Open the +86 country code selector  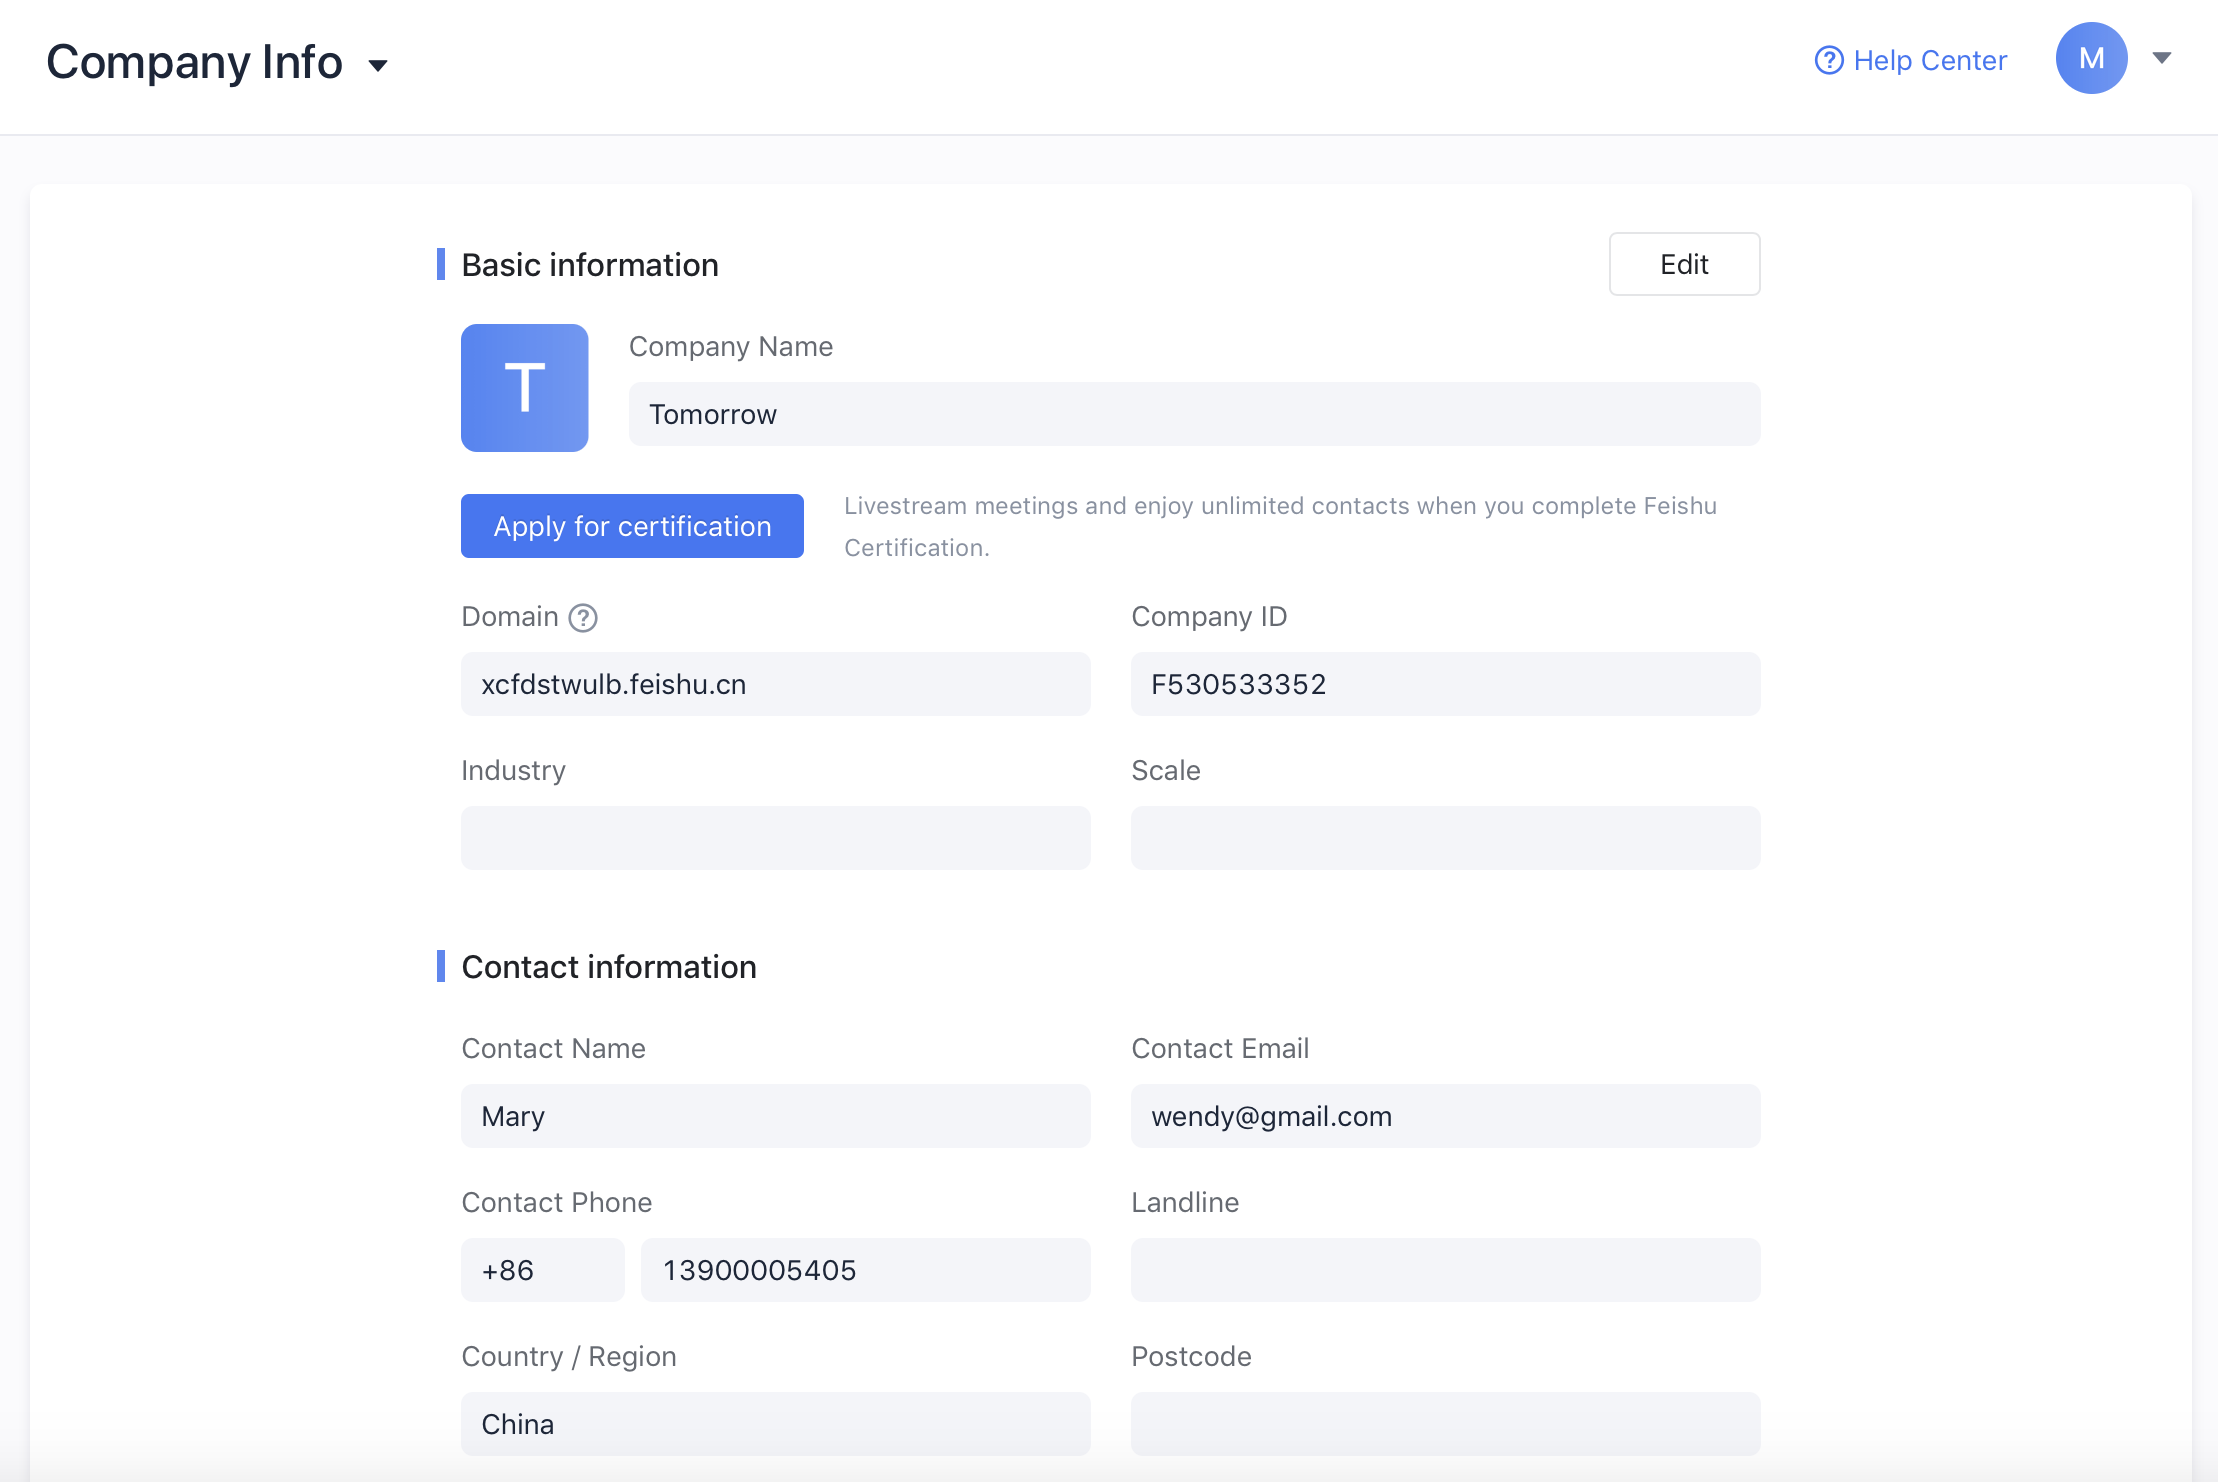pos(542,1270)
